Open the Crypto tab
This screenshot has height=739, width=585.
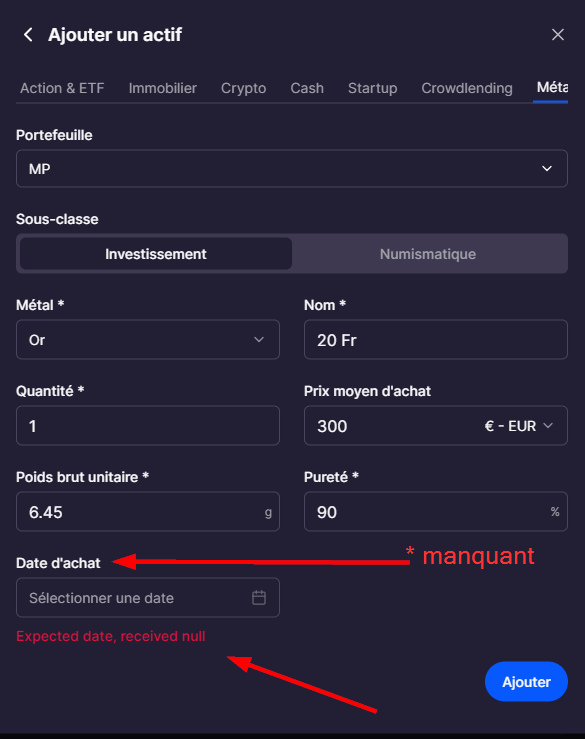pyautogui.click(x=243, y=88)
